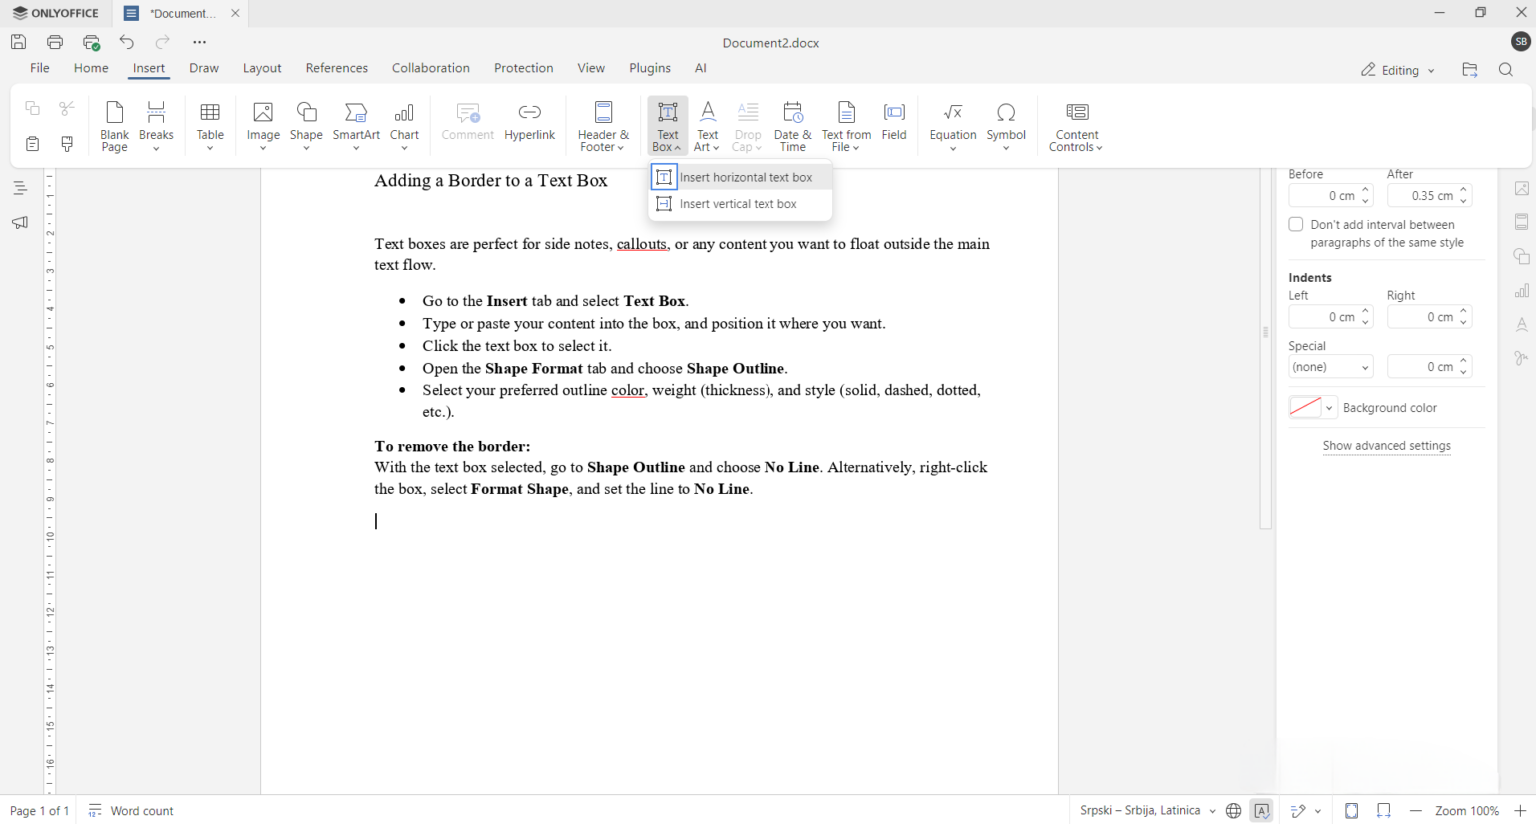Viewport: 1536px width, 824px height.
Task: Activate Fit to page in status bar
Action: [1351, 810]
